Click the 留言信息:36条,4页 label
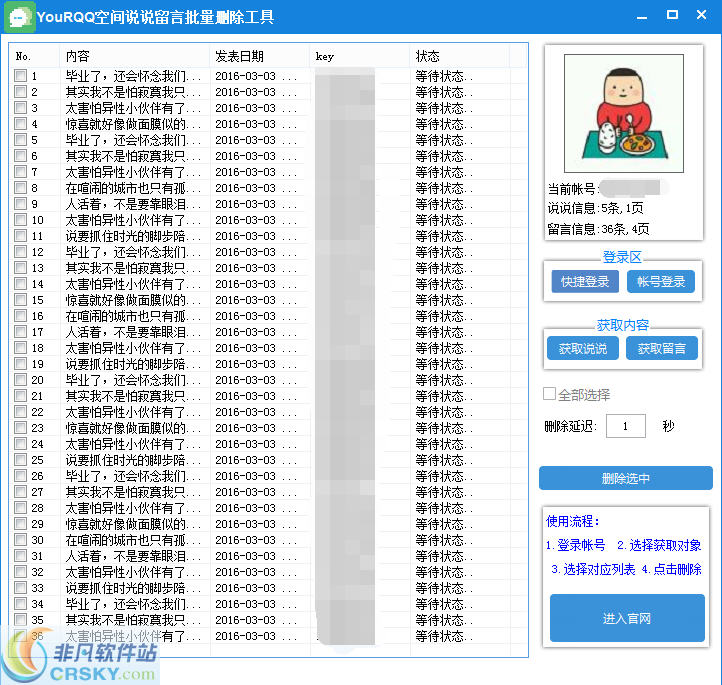The width and height of the screenshot is (722, 685). point(598,229)
